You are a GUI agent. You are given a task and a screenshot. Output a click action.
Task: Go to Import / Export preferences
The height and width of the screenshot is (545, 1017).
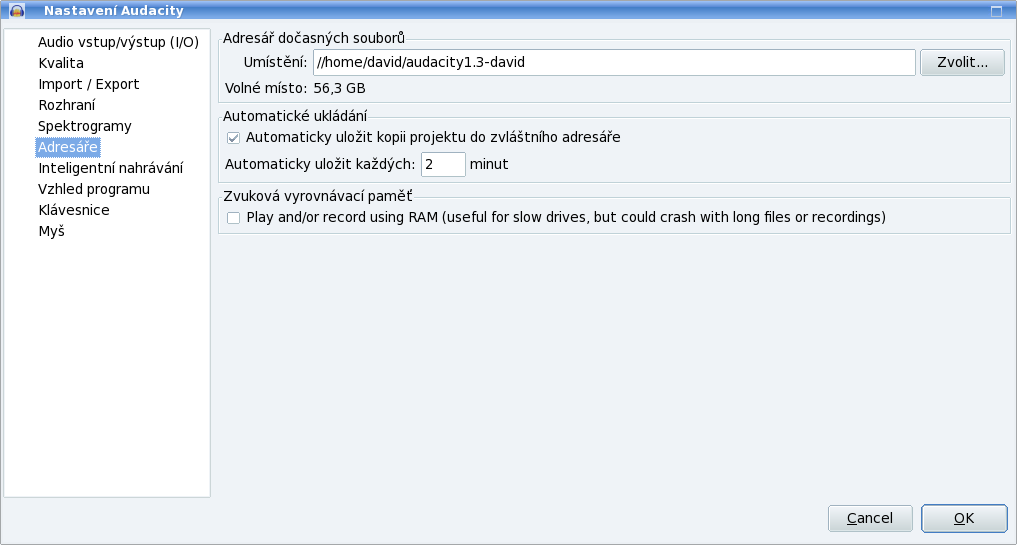pos(89,84)
